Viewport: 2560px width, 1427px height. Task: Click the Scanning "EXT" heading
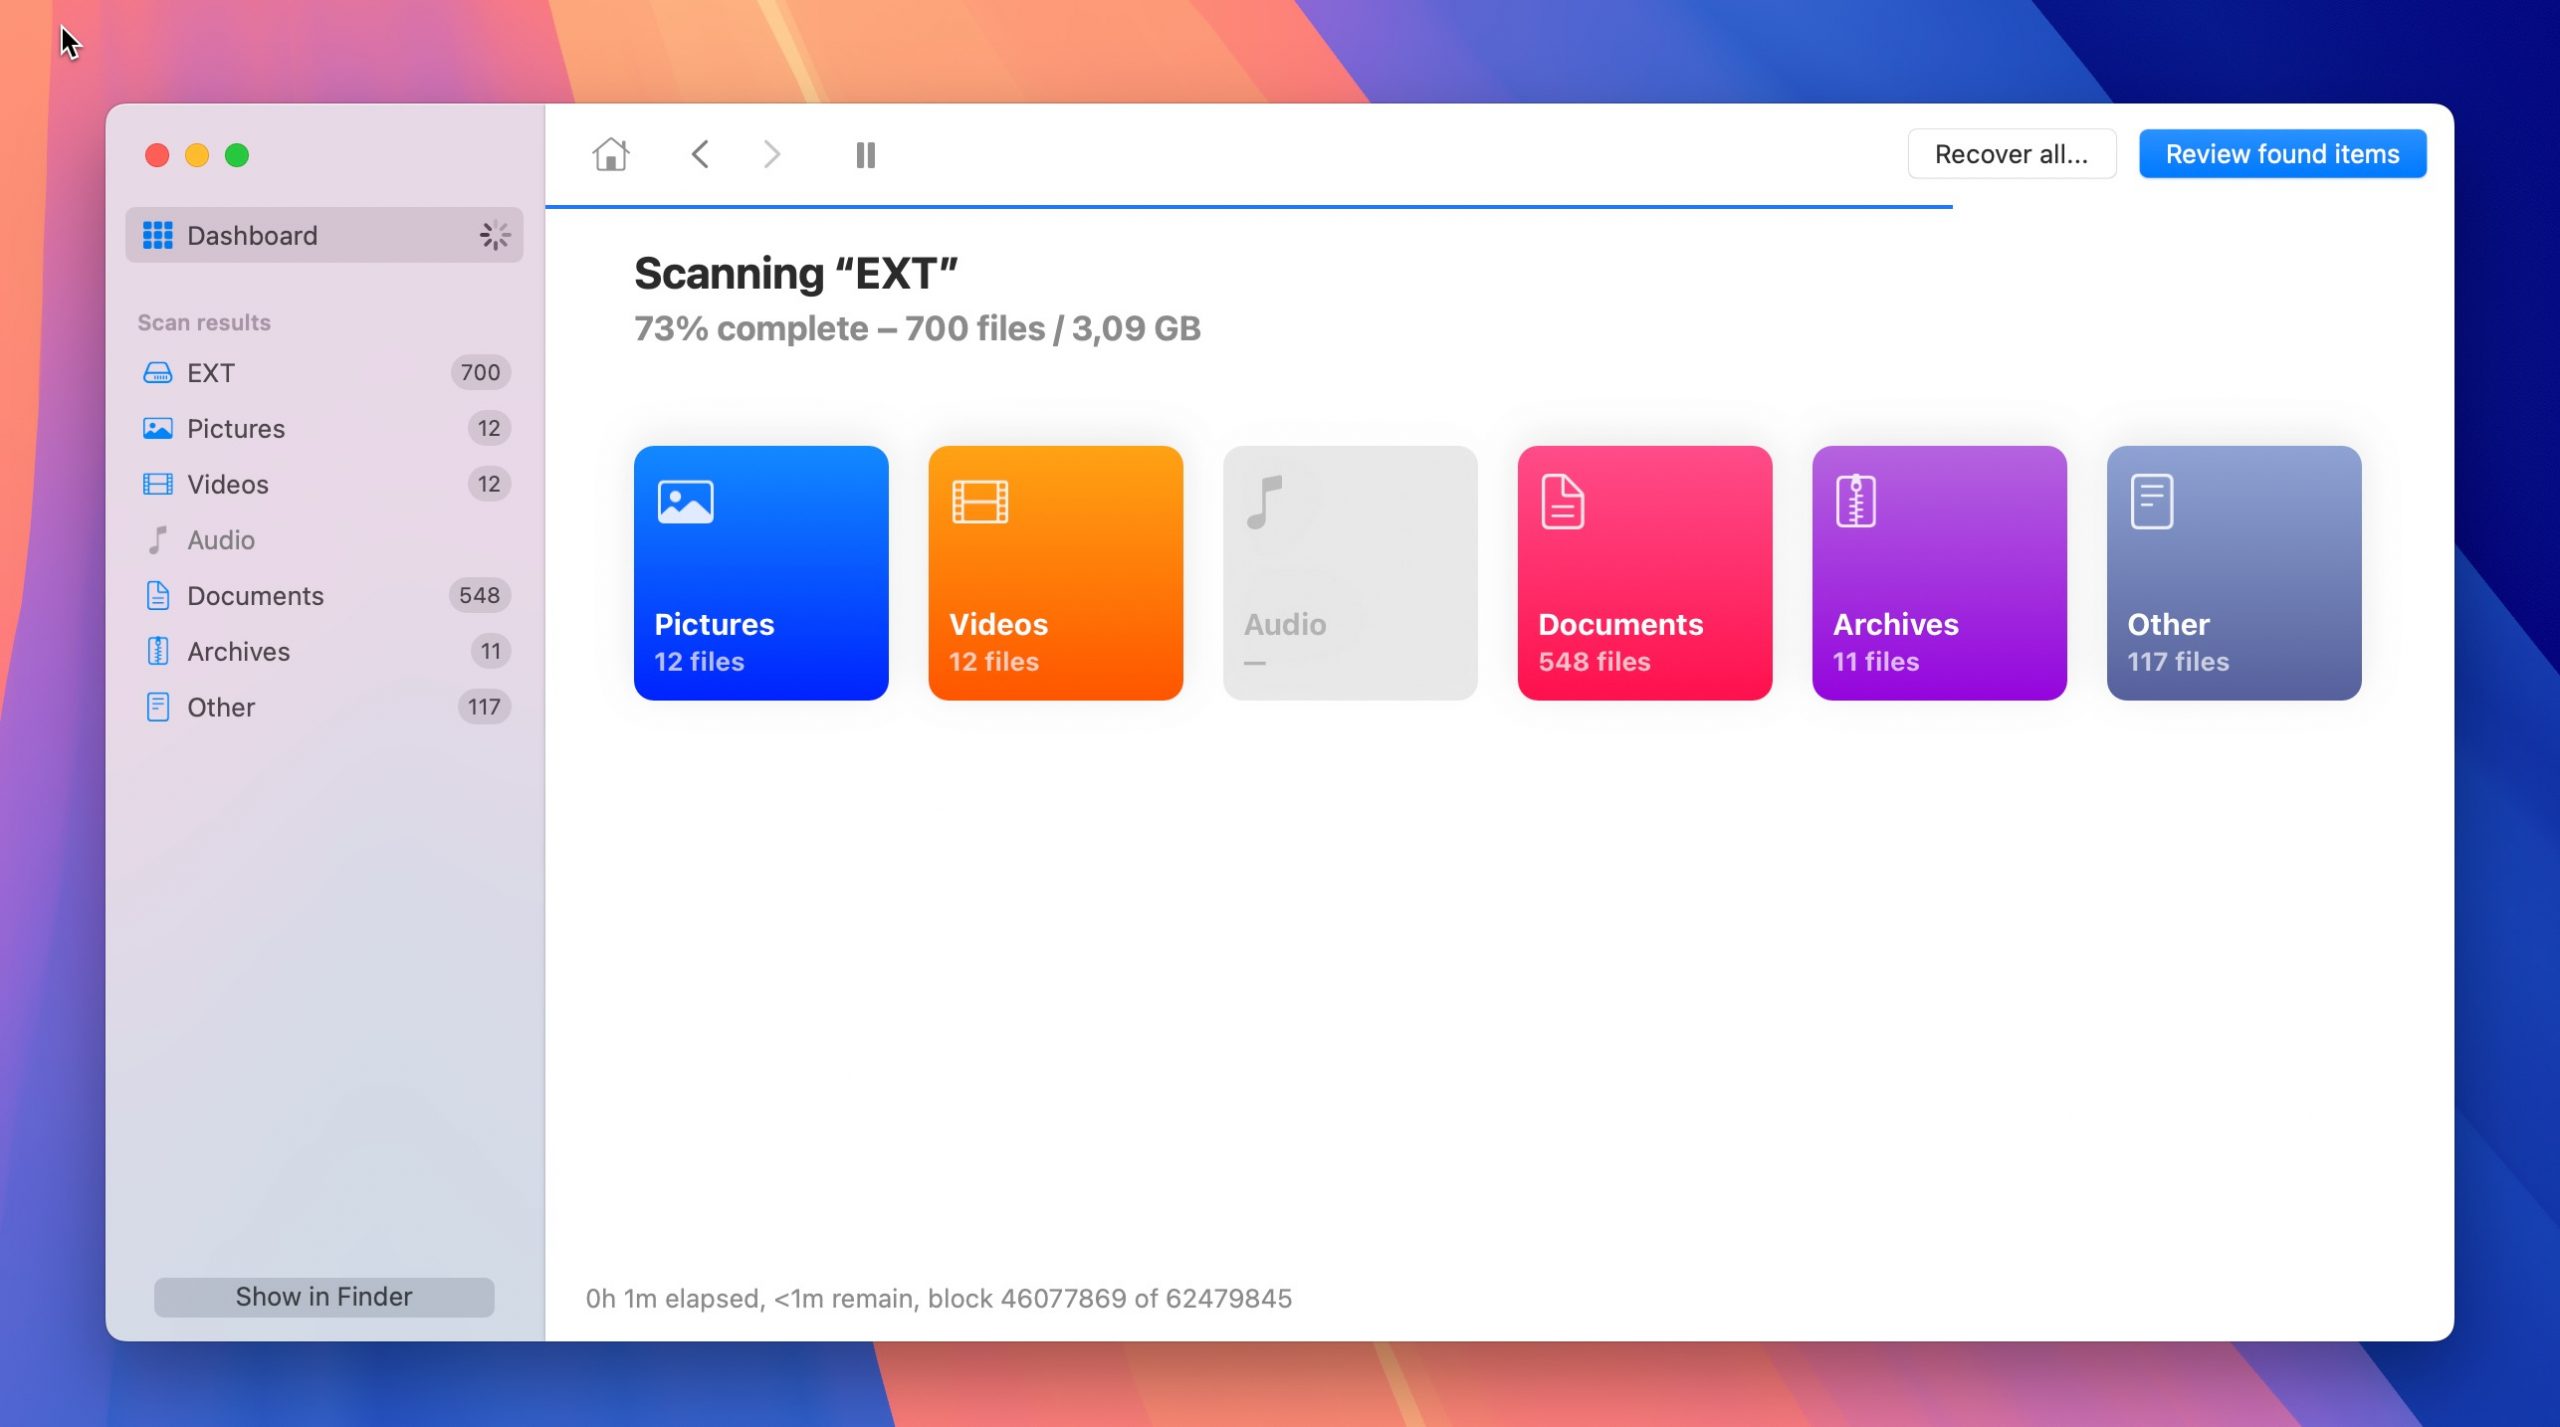796,273
